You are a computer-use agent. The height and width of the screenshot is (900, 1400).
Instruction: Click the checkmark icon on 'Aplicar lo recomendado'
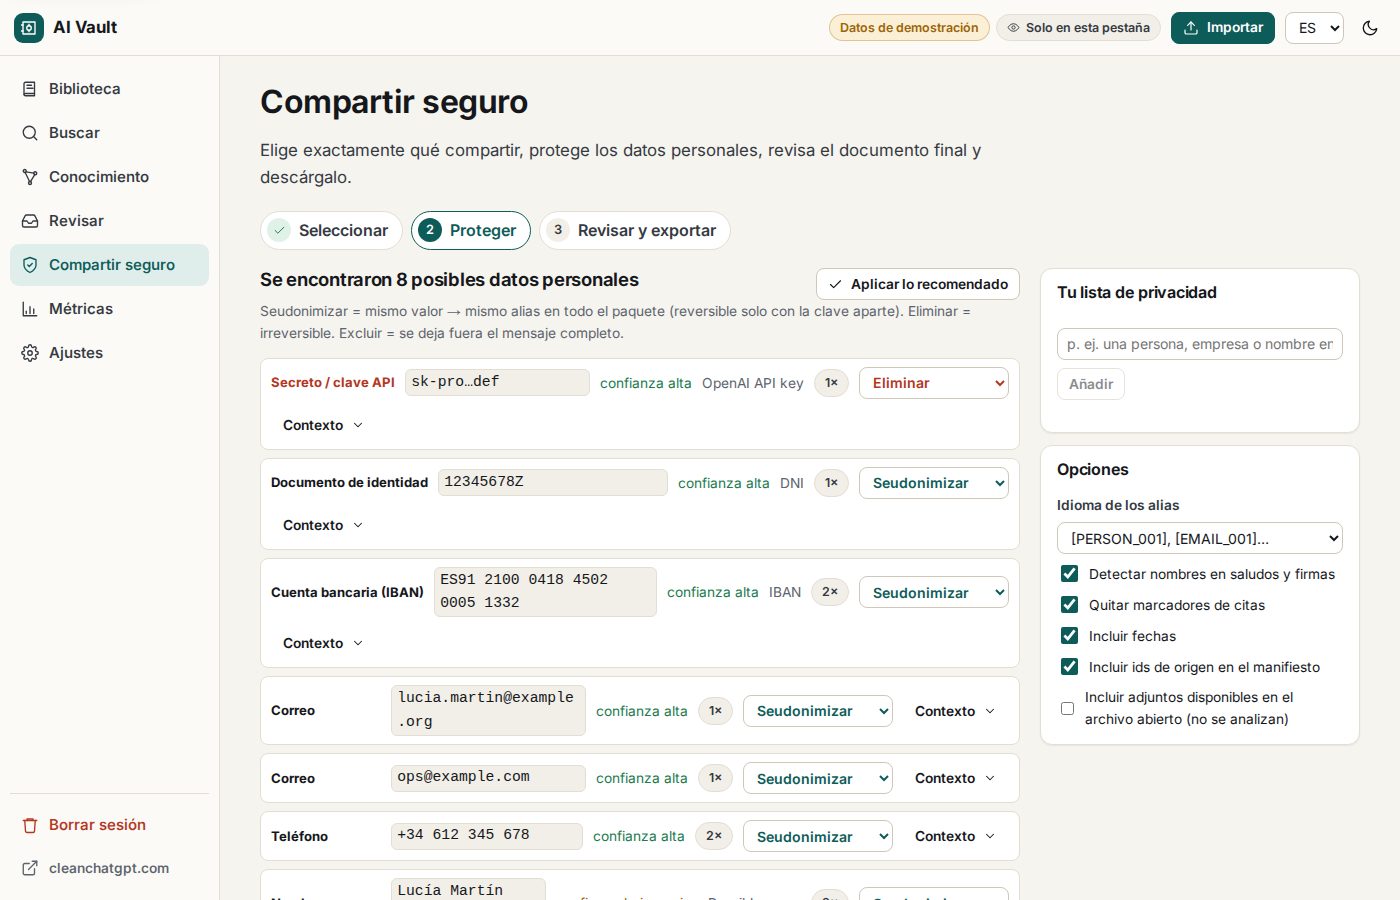pos(835,284)
